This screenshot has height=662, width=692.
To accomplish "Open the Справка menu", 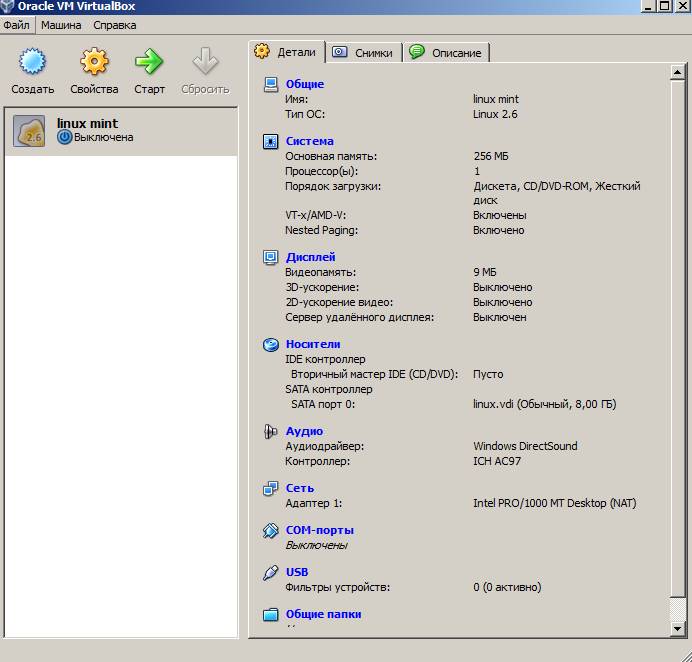I will 115,25.
